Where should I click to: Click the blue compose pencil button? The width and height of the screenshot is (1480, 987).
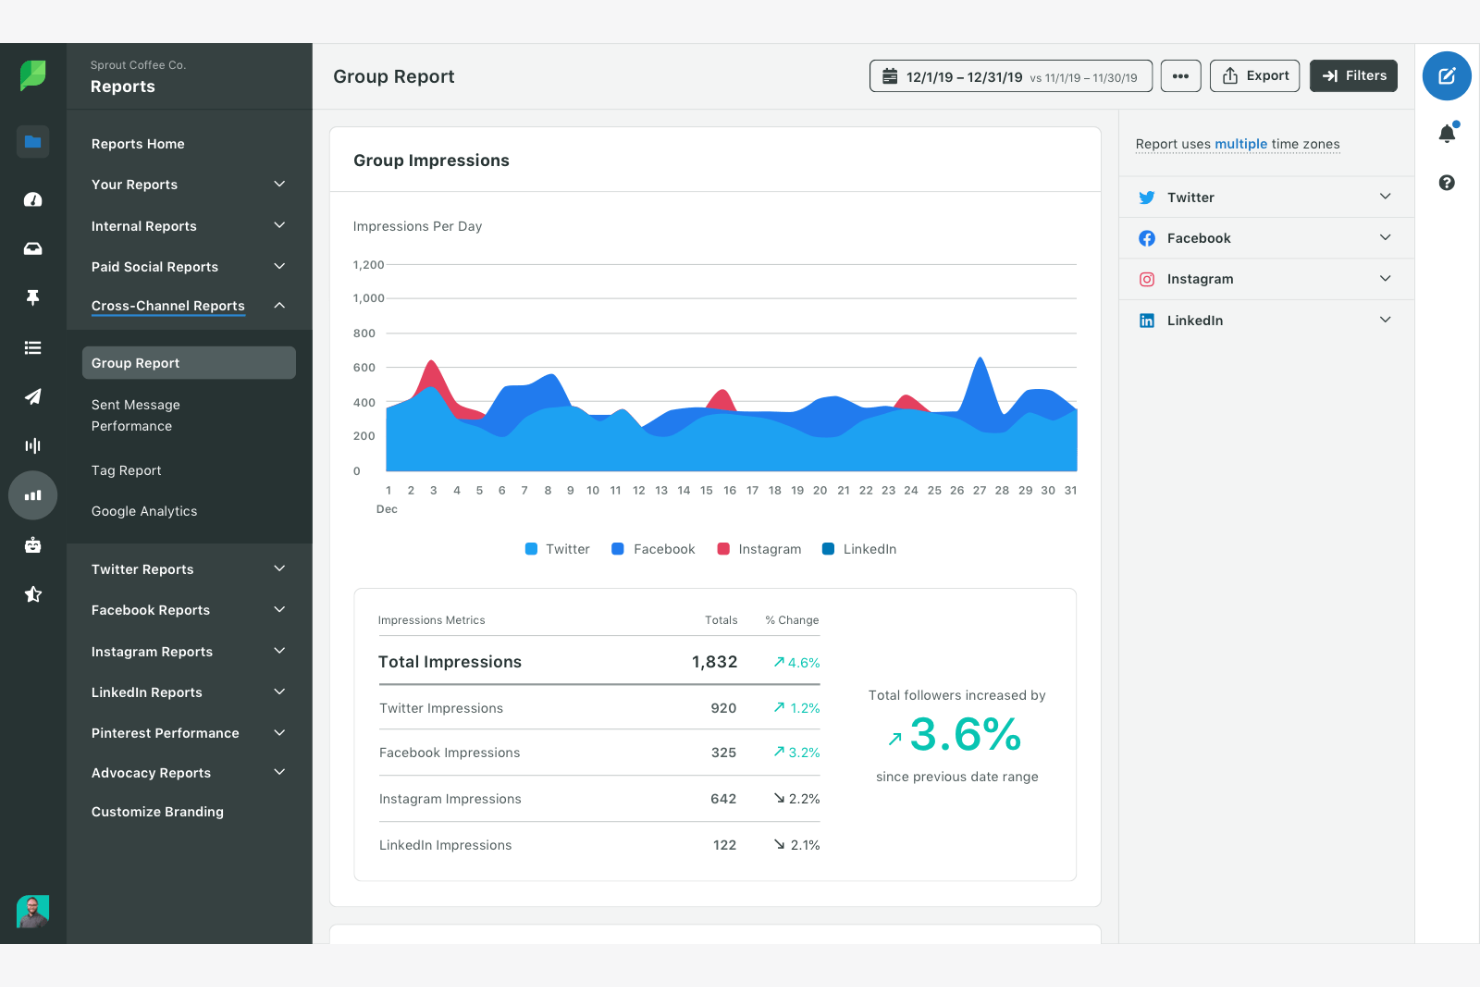[x=1447, y=76]
